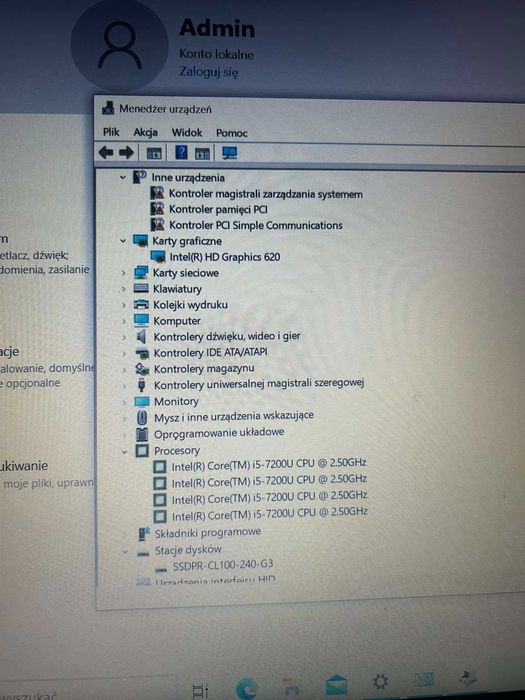
Task: Expand the Komputer category
Action: 124,321
